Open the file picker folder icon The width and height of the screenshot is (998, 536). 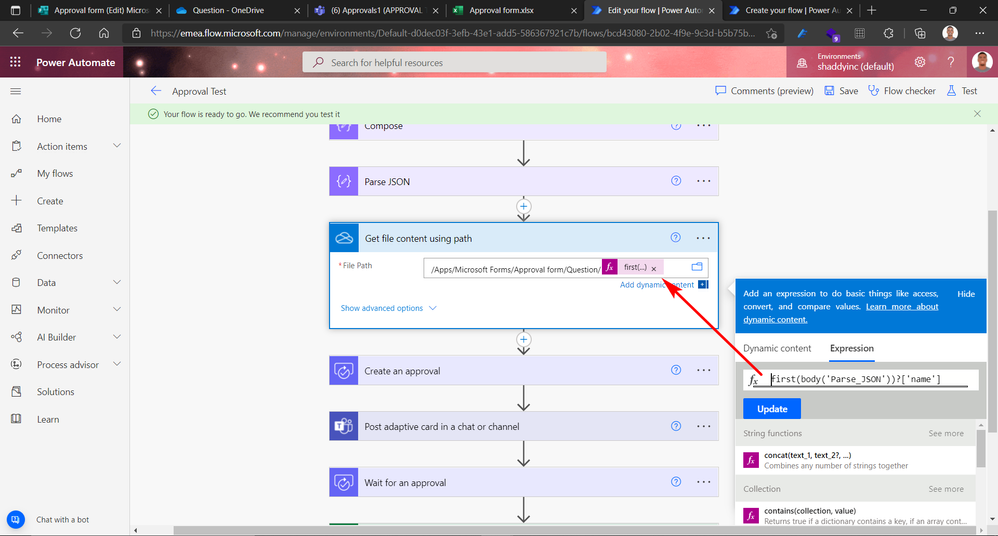[x=697, y=267]
